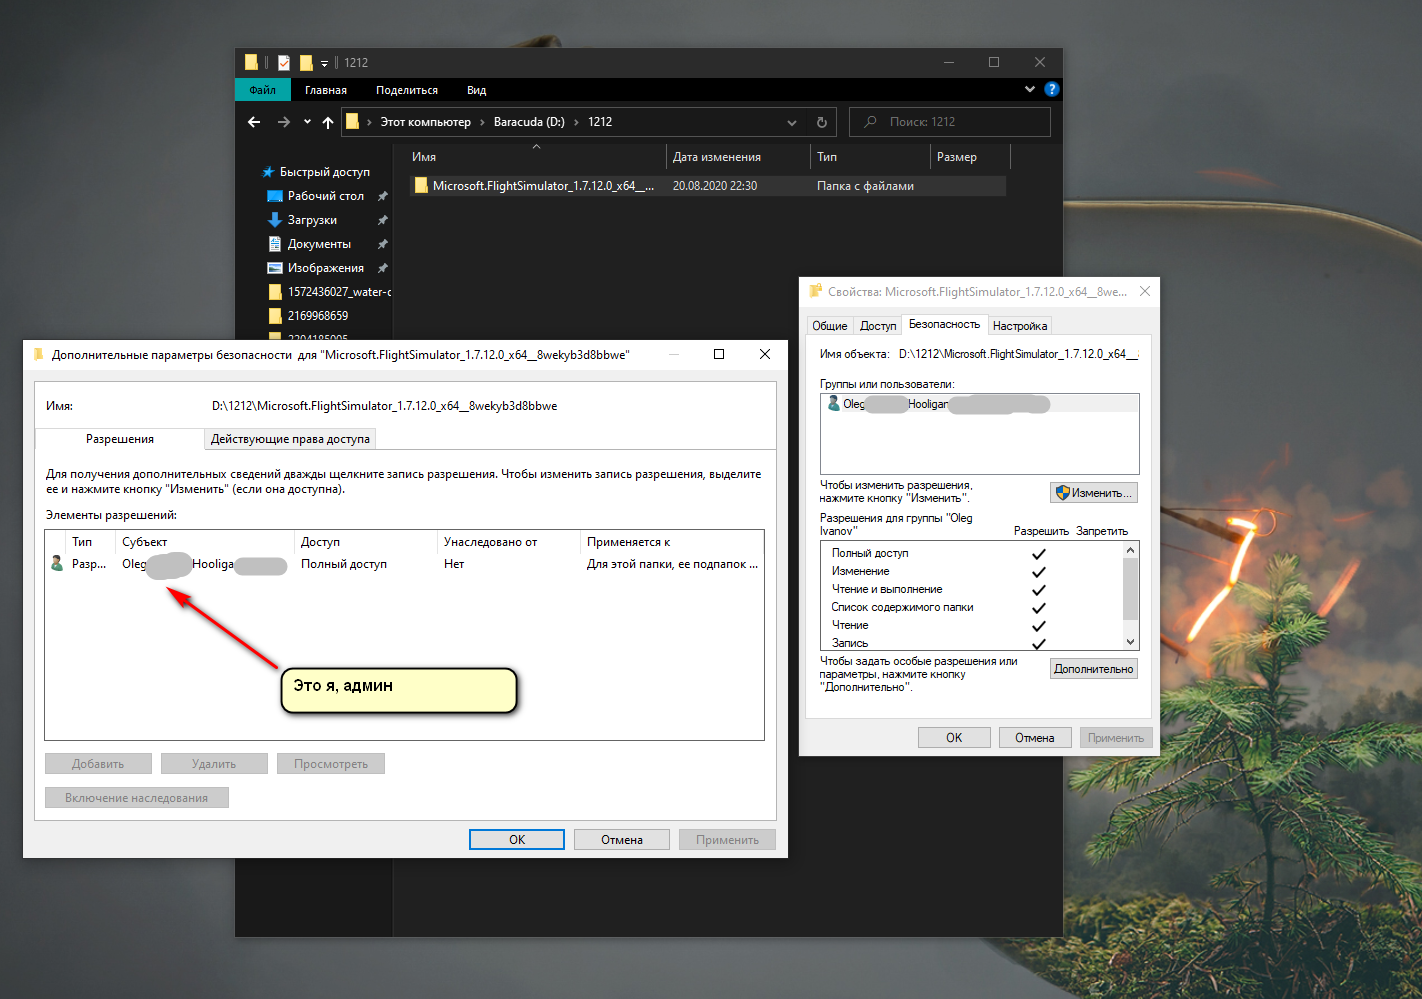Select Быстрый доступ in navigation pane
The height and width of the screenshot is (999, 1422).
coord(325,172)
